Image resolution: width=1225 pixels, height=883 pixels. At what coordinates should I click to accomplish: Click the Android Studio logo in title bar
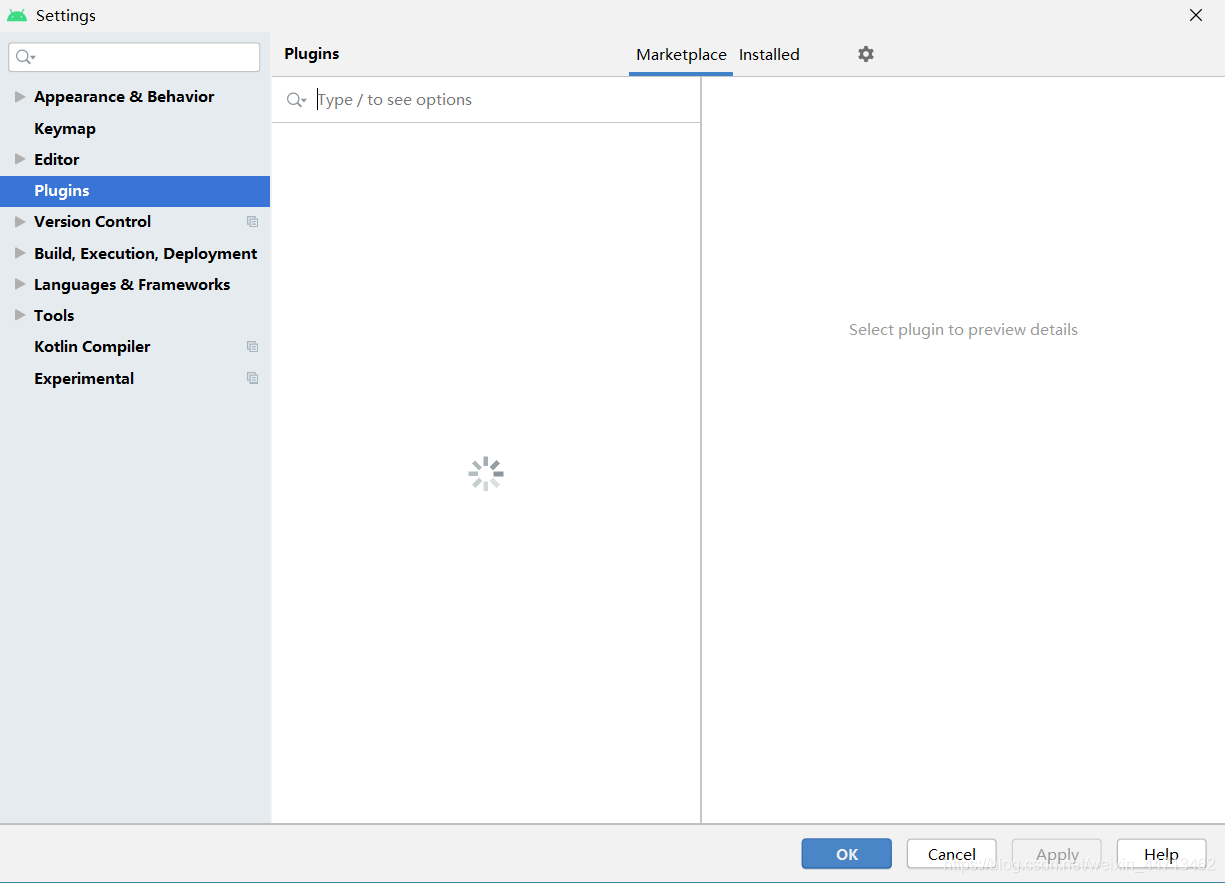17,16
